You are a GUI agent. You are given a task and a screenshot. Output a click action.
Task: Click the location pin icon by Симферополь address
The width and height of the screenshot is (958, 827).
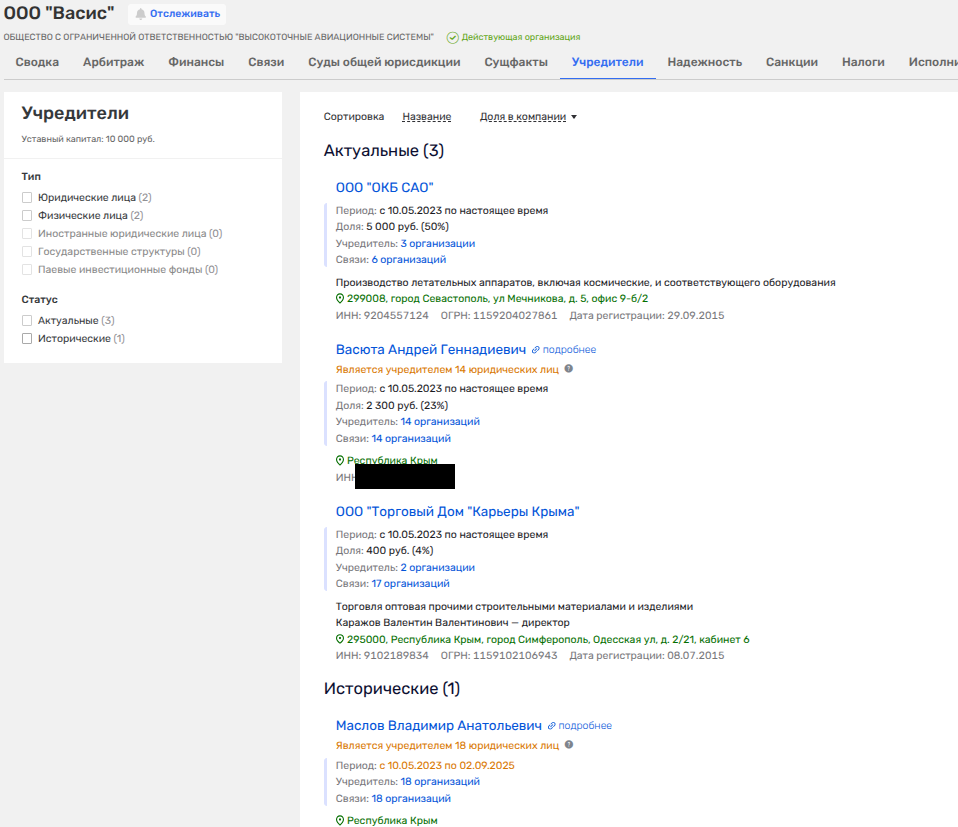click(x=340, y=639)
